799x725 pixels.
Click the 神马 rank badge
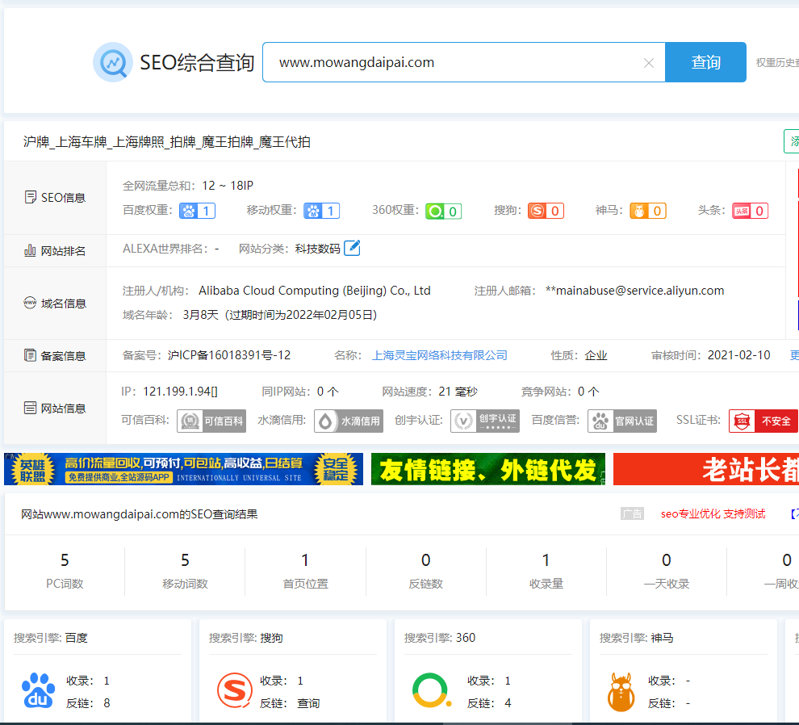click(648, 211)
